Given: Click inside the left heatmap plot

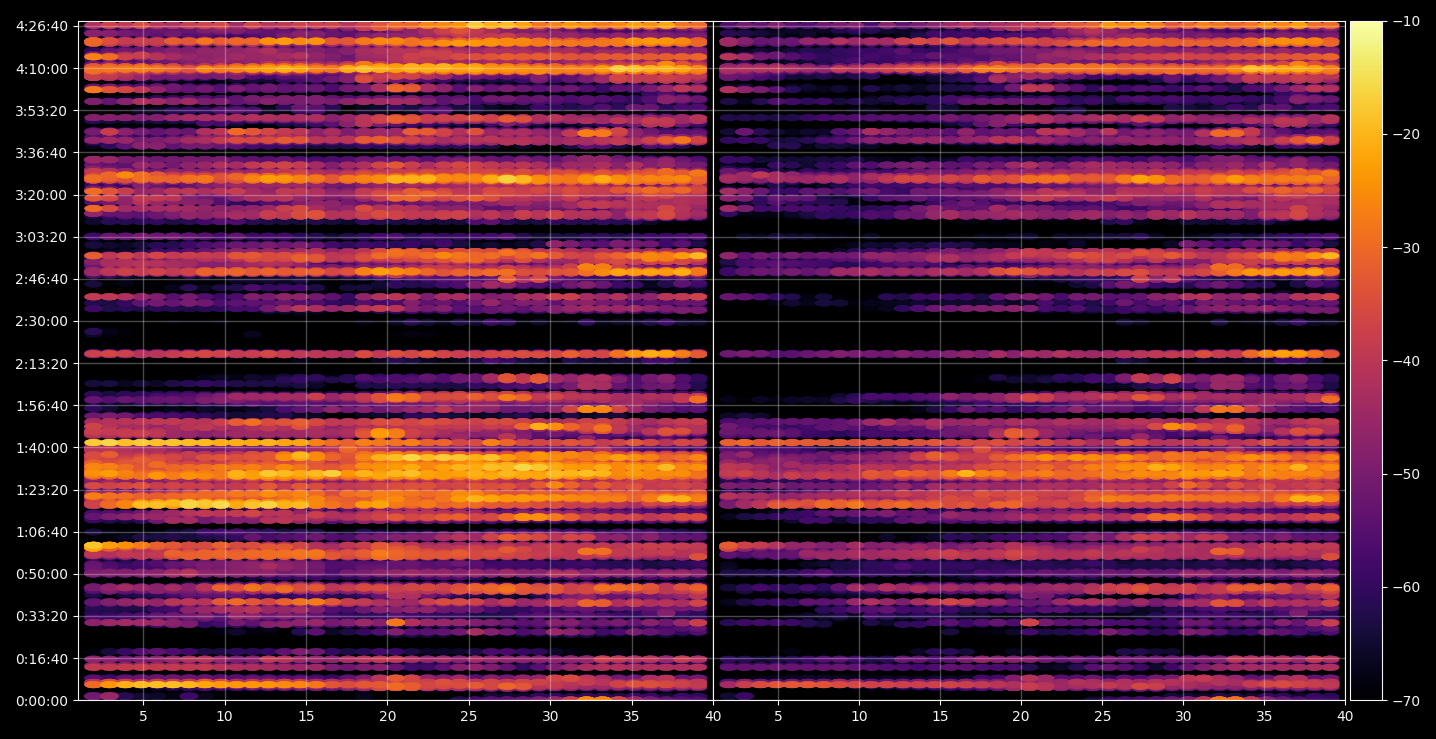Looking at the screenshot, I should tap(394, 361).
